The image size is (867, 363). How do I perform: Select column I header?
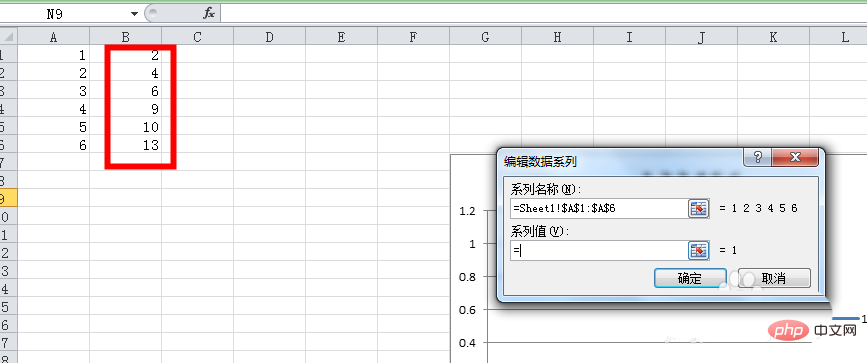coord(629,37)
